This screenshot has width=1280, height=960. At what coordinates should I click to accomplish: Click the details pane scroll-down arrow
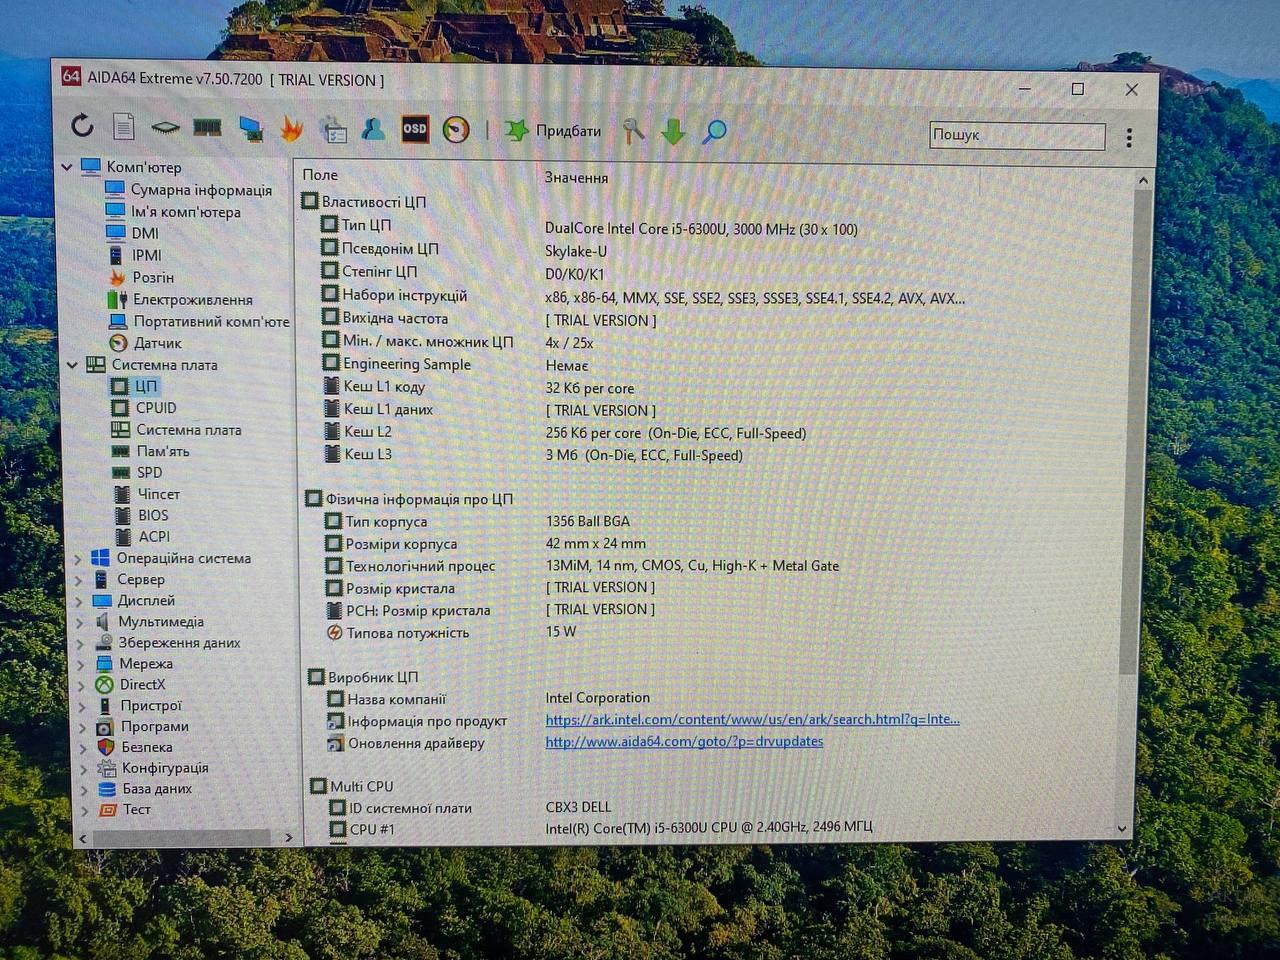(1122, 828)
